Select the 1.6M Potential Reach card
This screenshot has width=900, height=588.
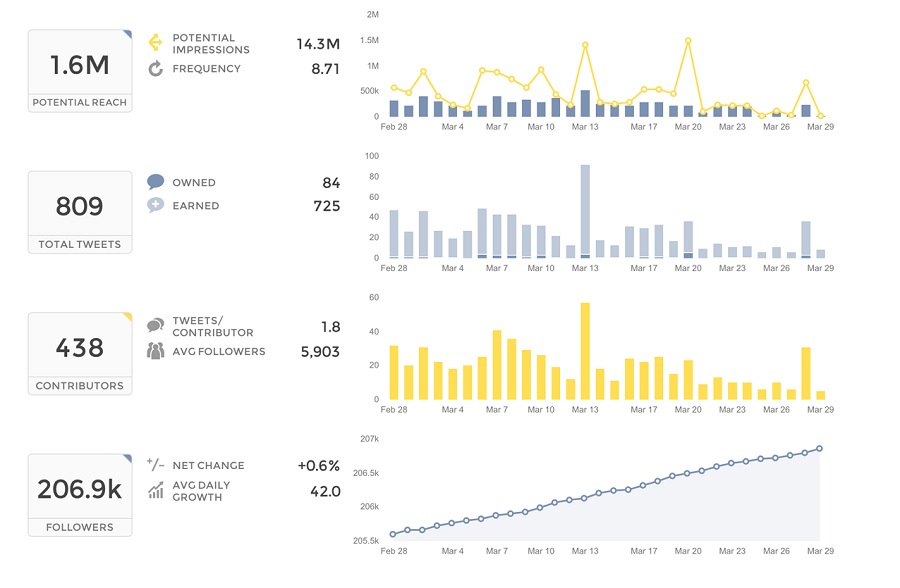point(80,71)
